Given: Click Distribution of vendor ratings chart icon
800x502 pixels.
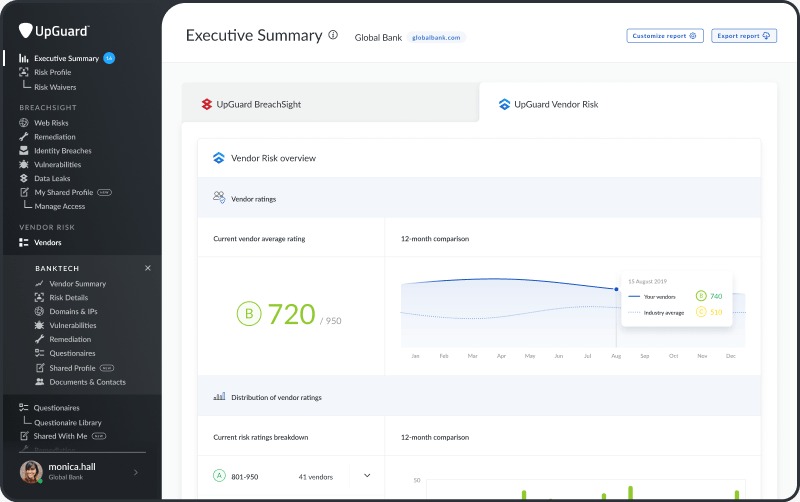Looking at the screenshot, I should 219,396.
